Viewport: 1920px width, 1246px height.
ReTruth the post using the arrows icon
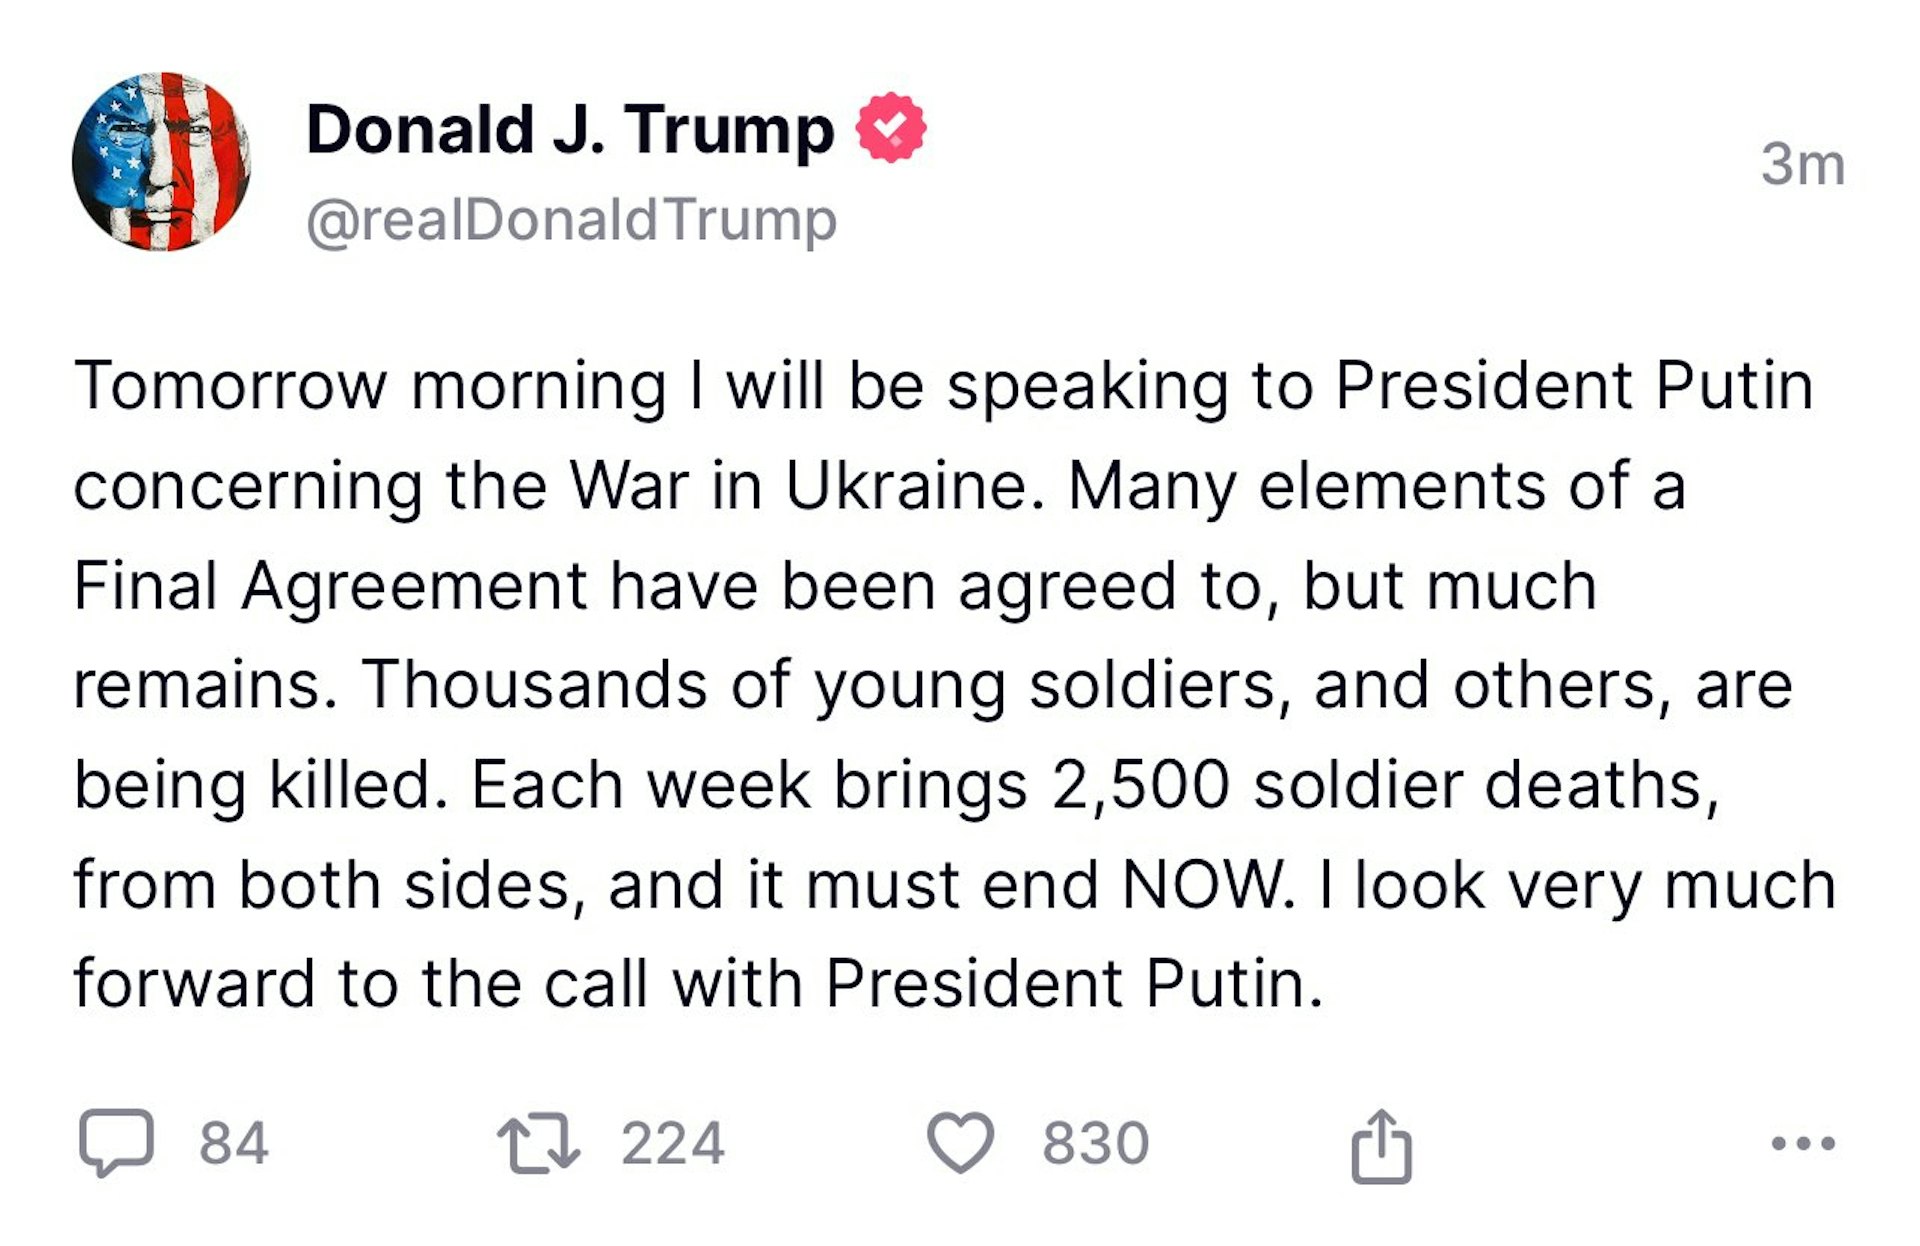(x=539, y=1143)
